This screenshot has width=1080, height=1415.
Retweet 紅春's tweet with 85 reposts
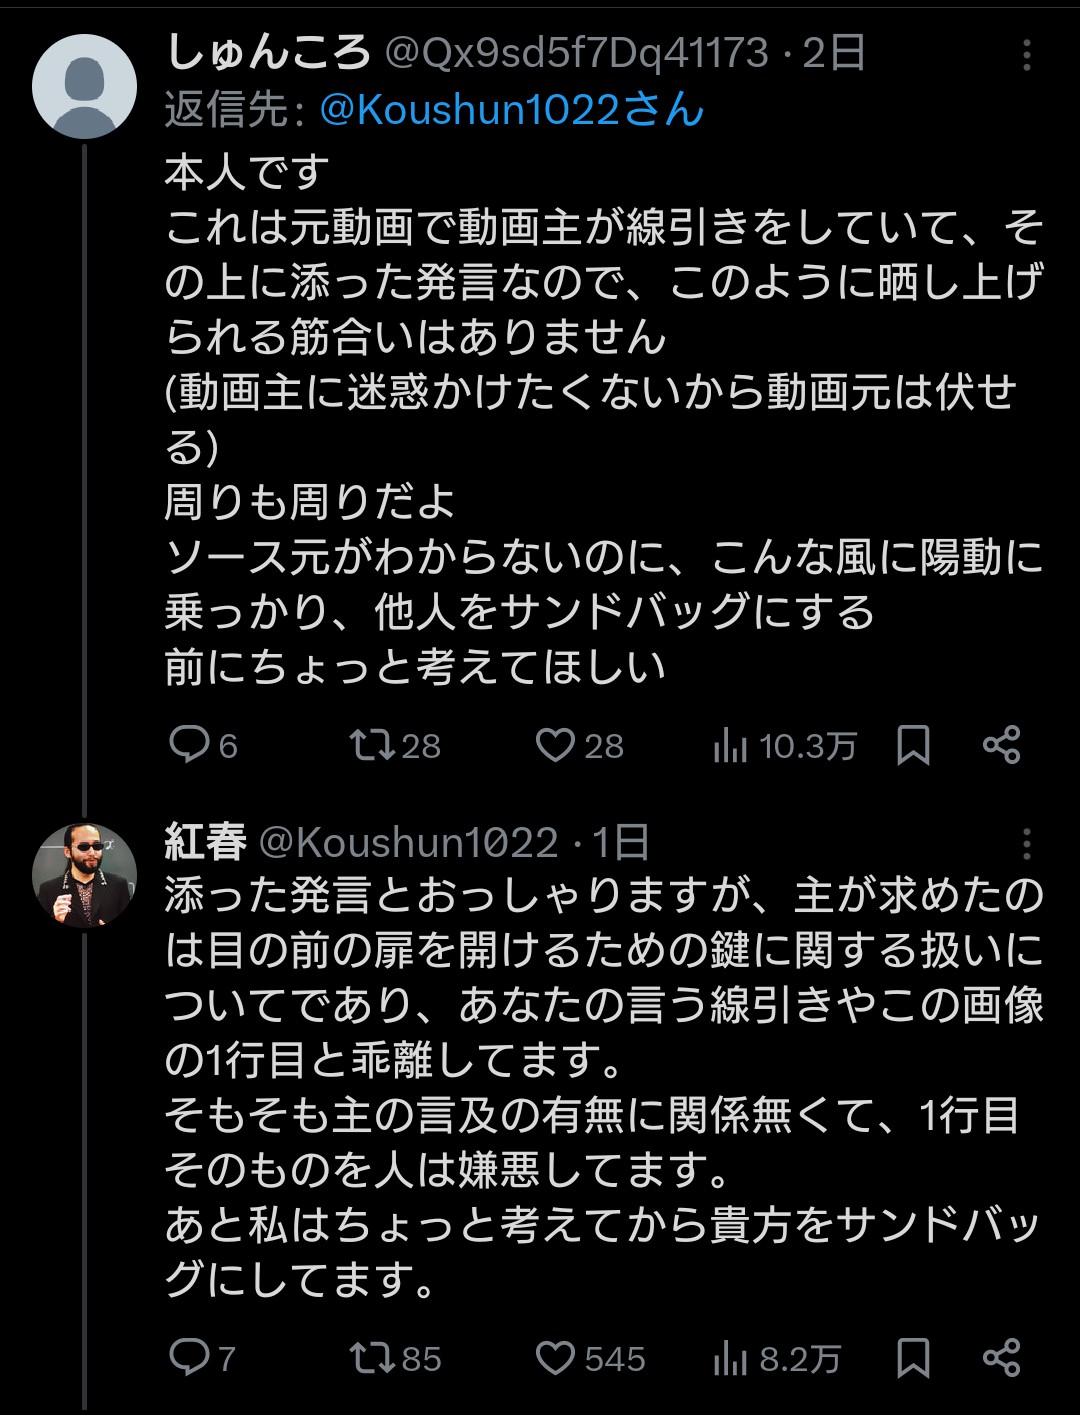[372, 1357]
